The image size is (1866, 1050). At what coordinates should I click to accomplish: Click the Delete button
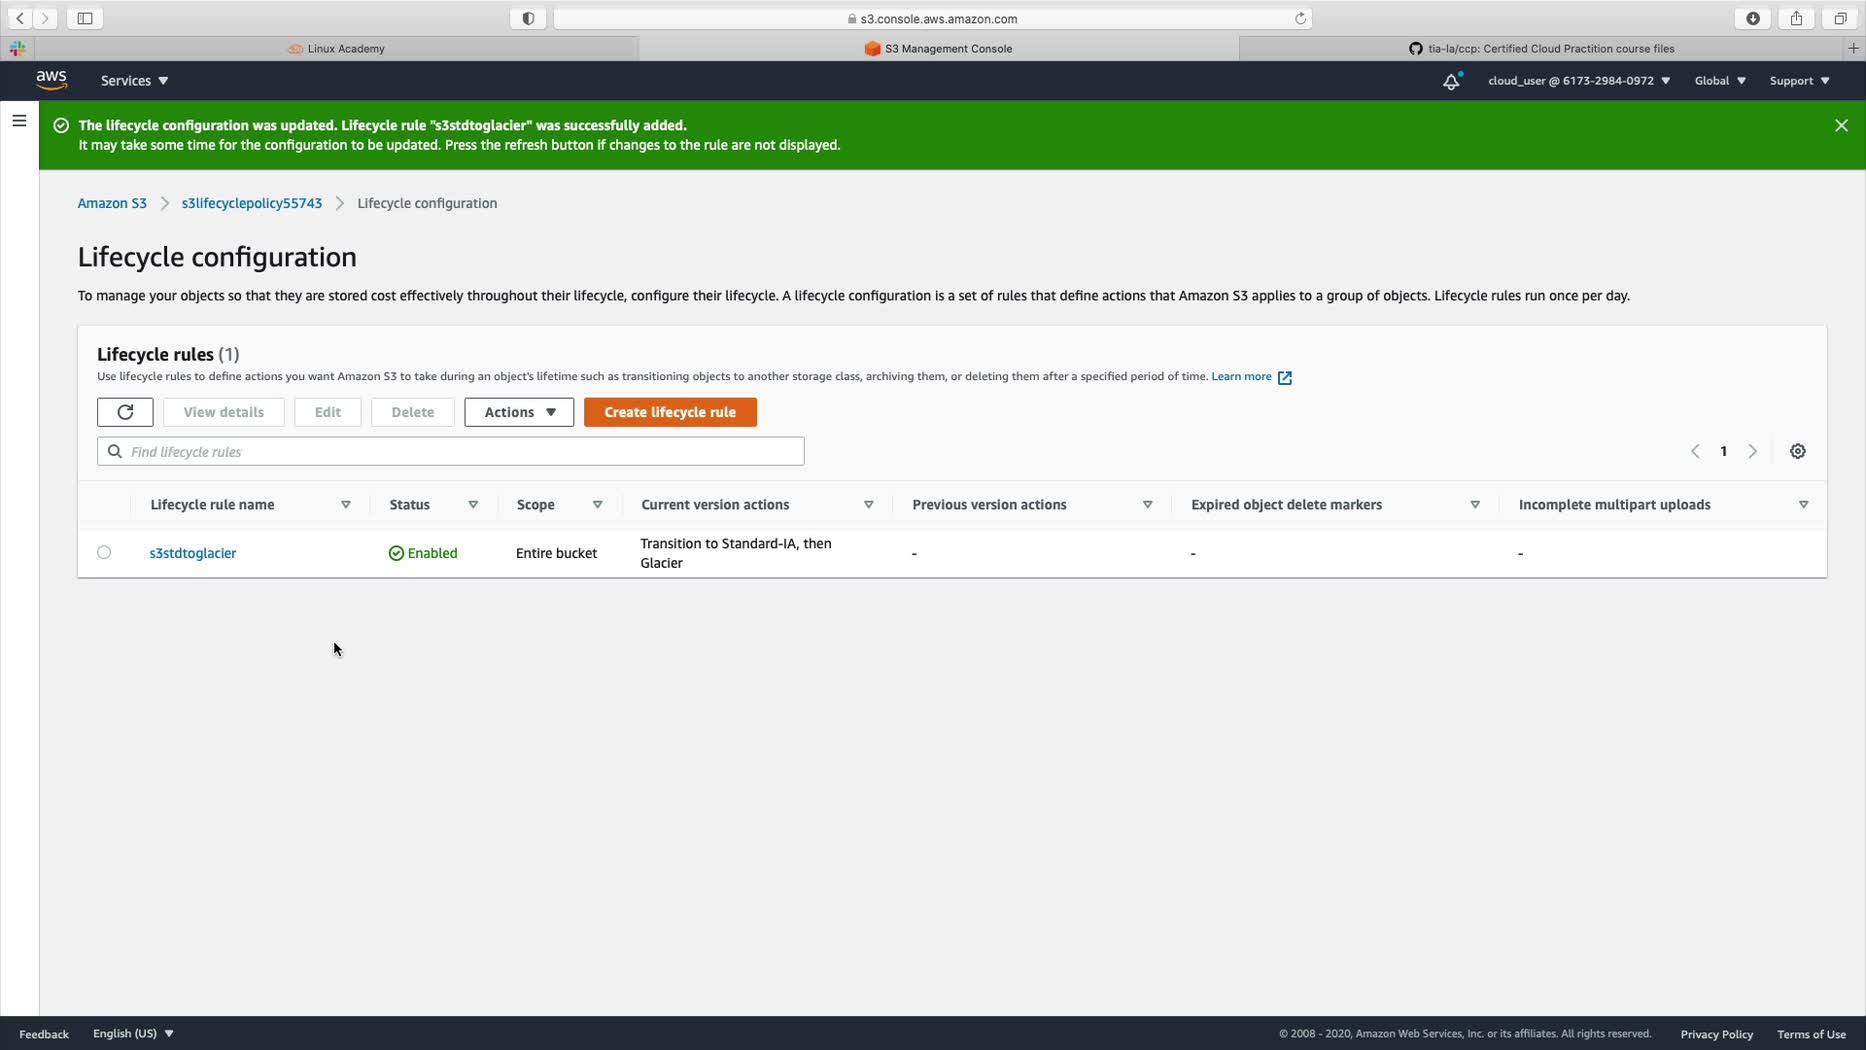click(x=413, y=412)
